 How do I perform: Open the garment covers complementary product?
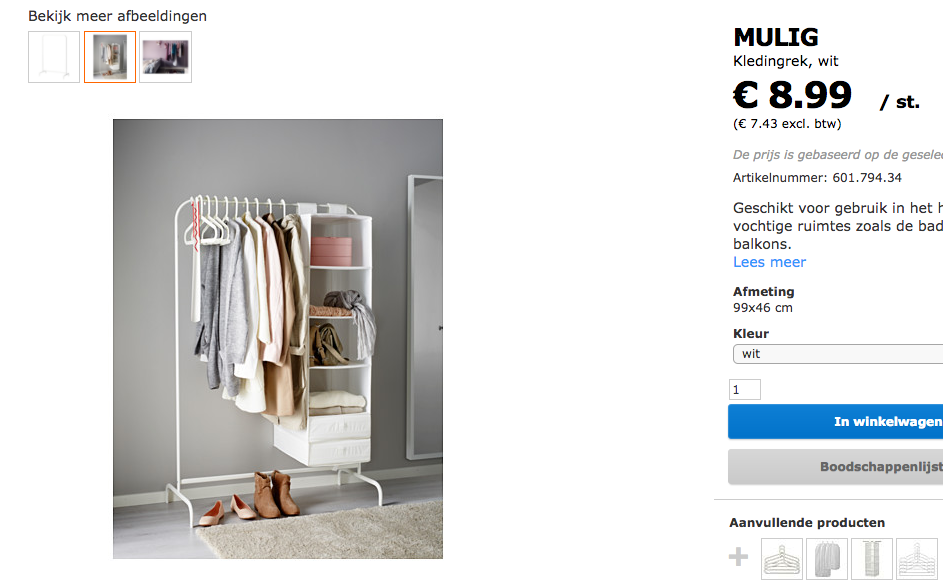pos(827,559)
